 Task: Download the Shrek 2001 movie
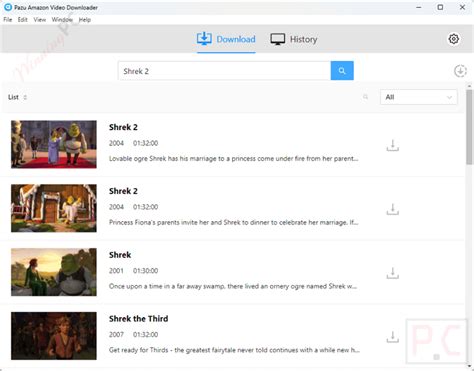coord(393,273)
